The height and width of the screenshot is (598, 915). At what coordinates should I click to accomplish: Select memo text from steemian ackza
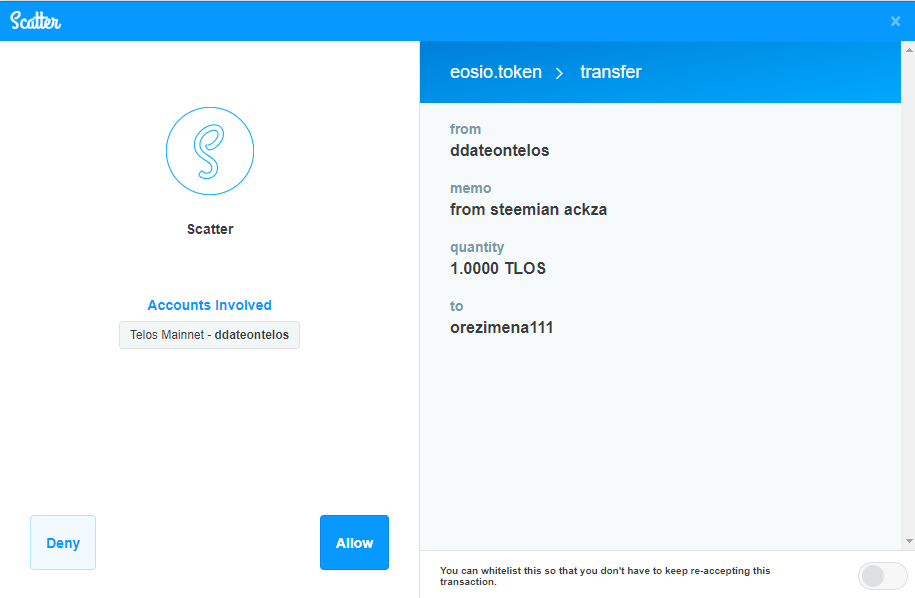tap(528, 209)
